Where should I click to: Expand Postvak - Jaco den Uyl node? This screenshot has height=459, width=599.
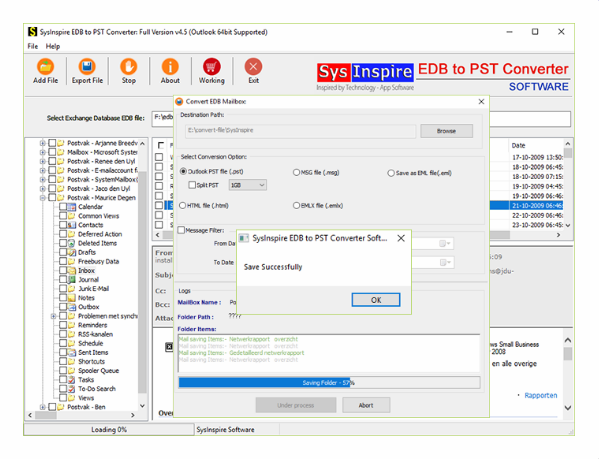(x=43, y=189)
